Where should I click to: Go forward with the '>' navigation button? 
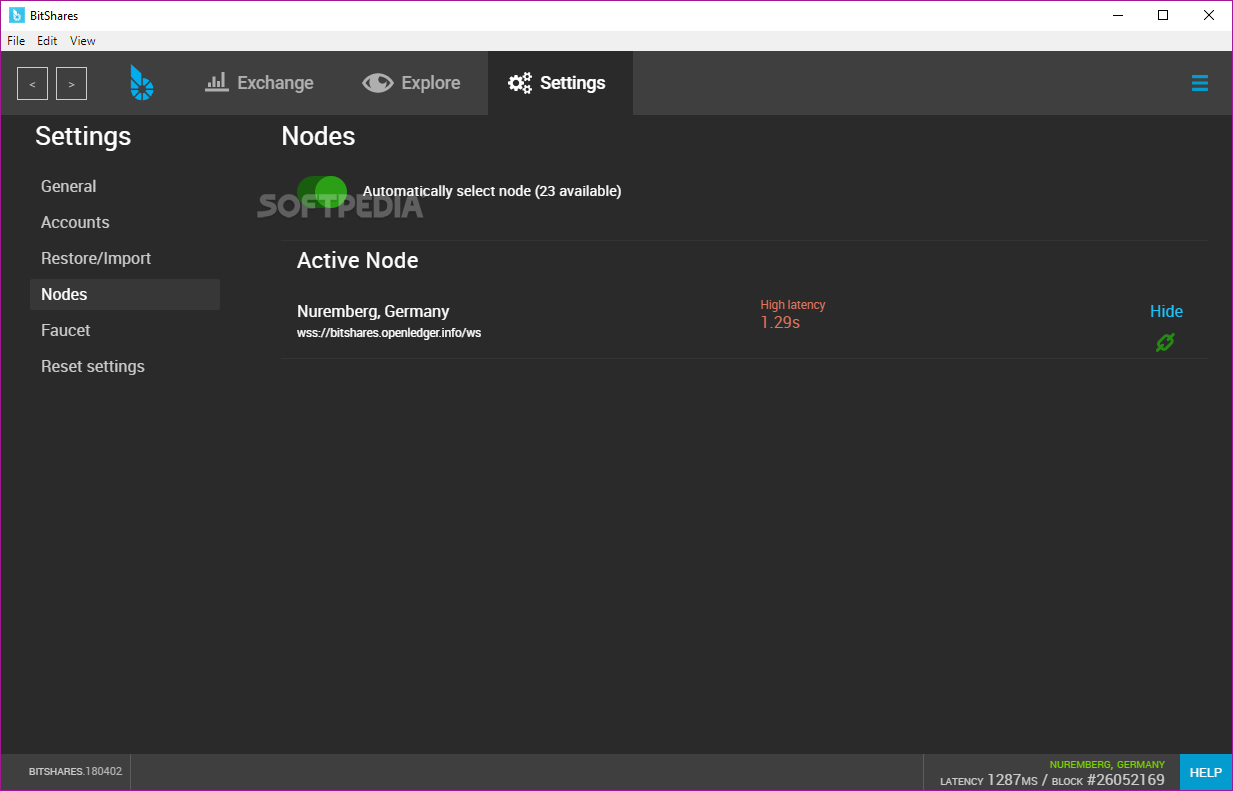(71, 84)
